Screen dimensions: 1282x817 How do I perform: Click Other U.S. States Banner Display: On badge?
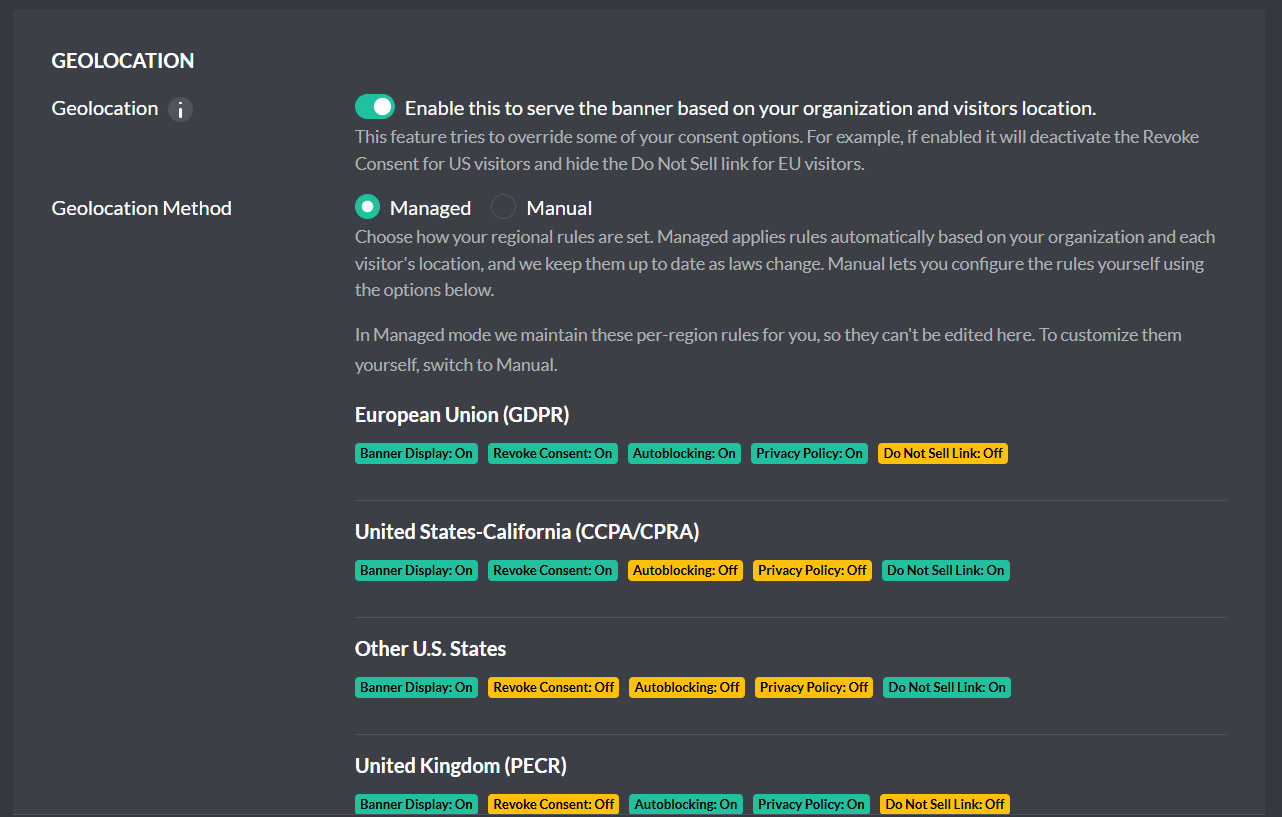[x=416, y=687]
